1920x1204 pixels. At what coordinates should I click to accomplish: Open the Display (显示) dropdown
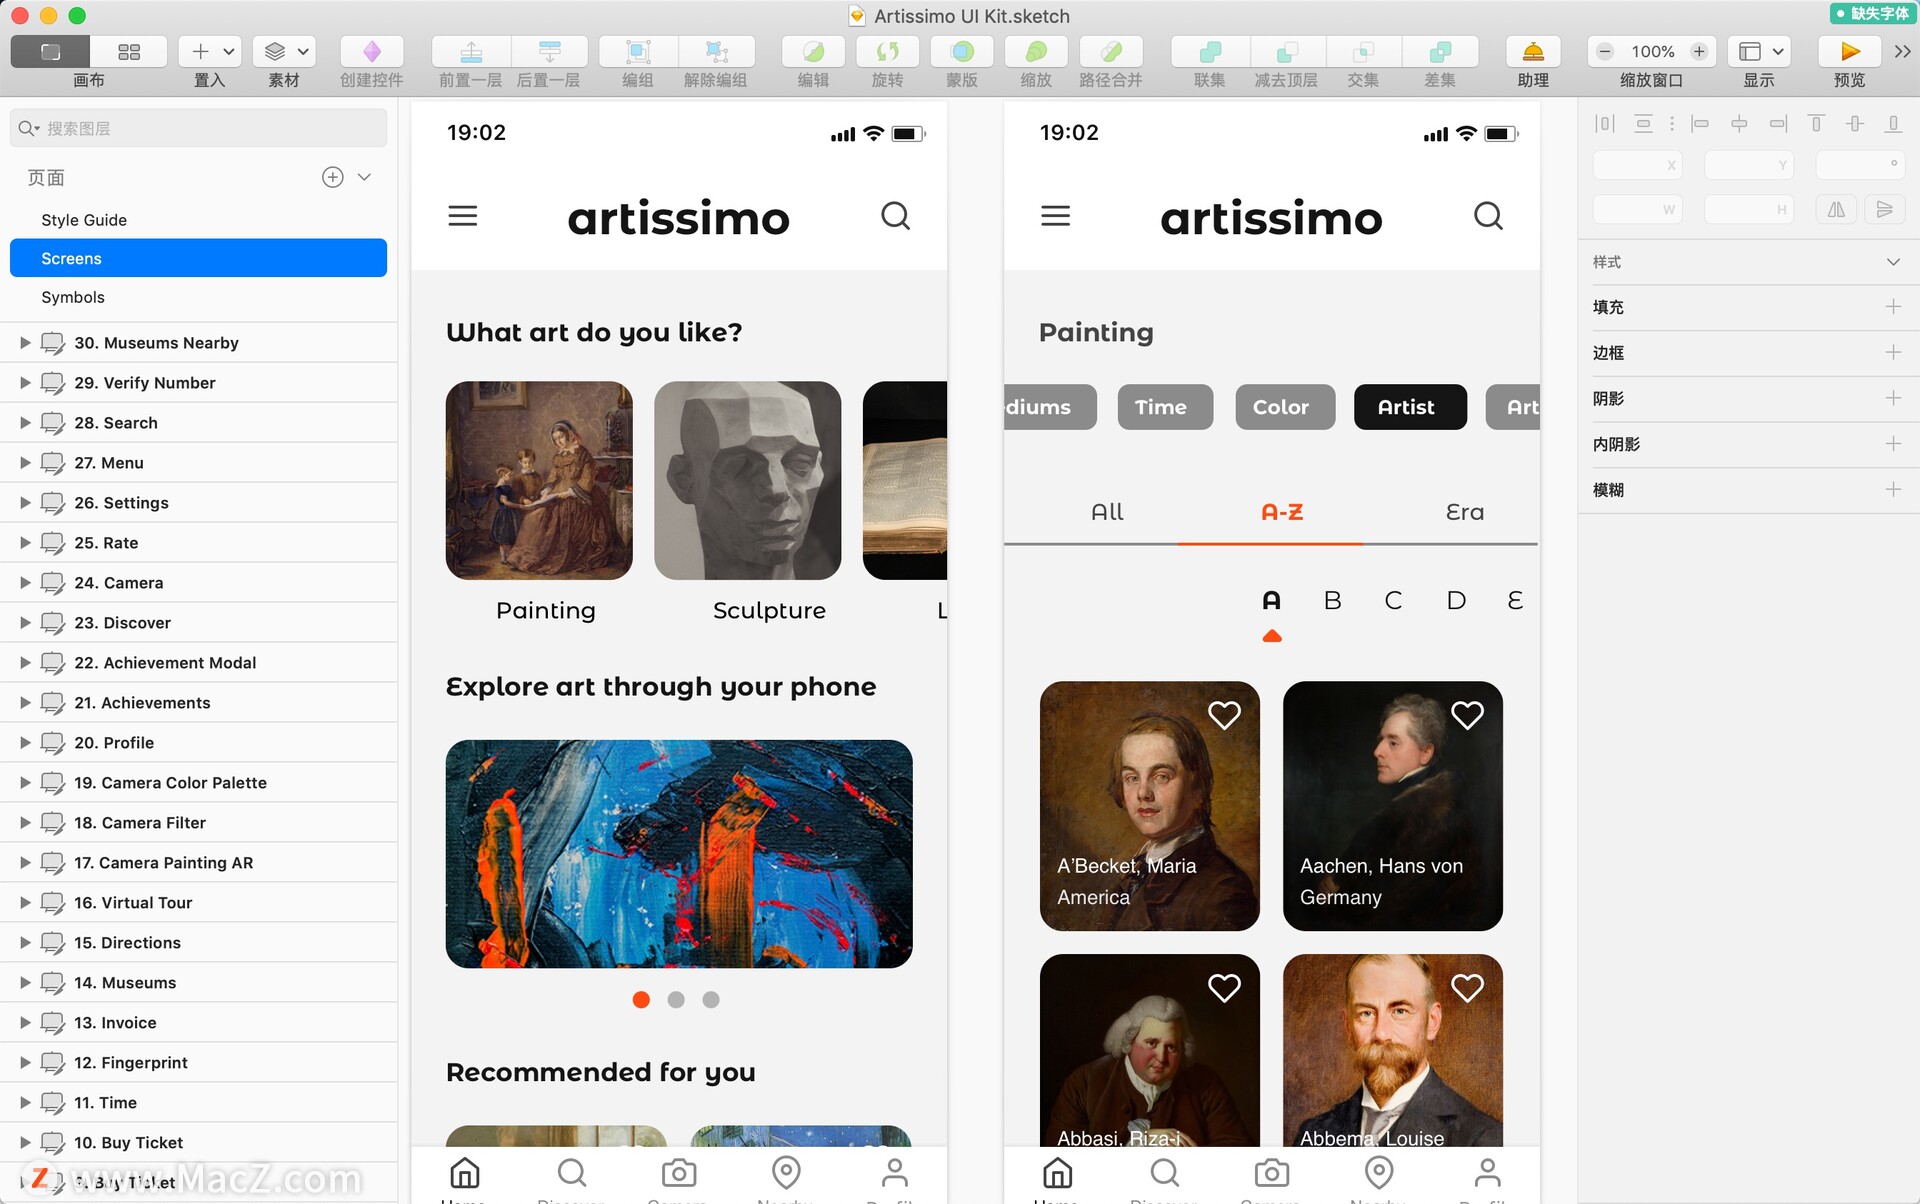tap(1760, 51)
